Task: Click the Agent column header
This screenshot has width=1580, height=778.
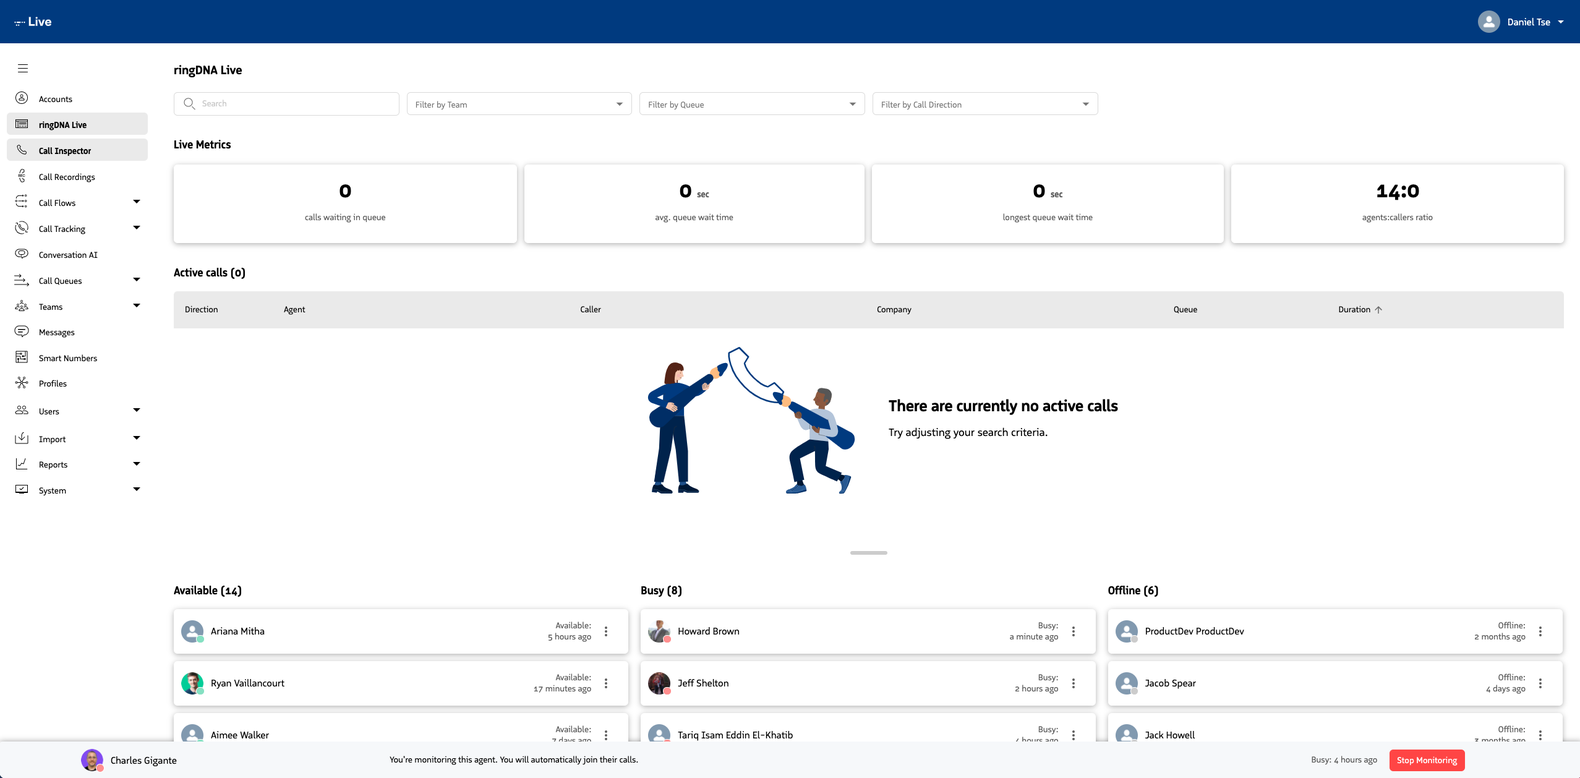Action: coord(294,310)
